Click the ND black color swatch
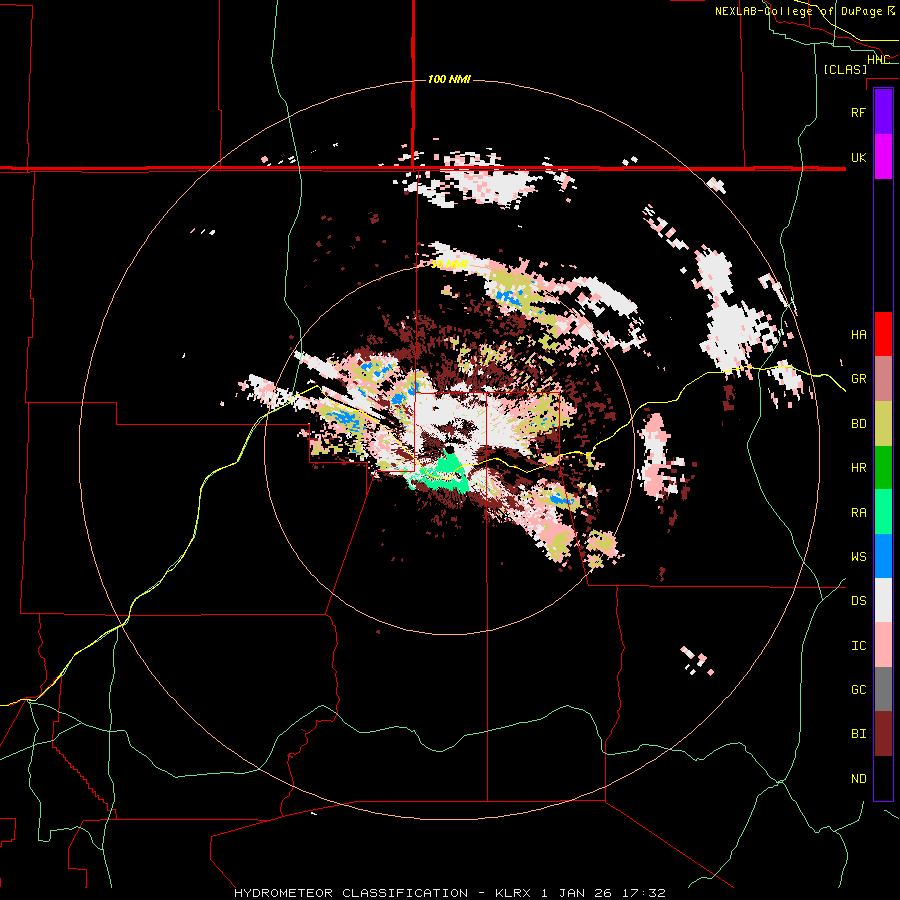Screen dimensions: 900x900 click(x=883, y=778)
